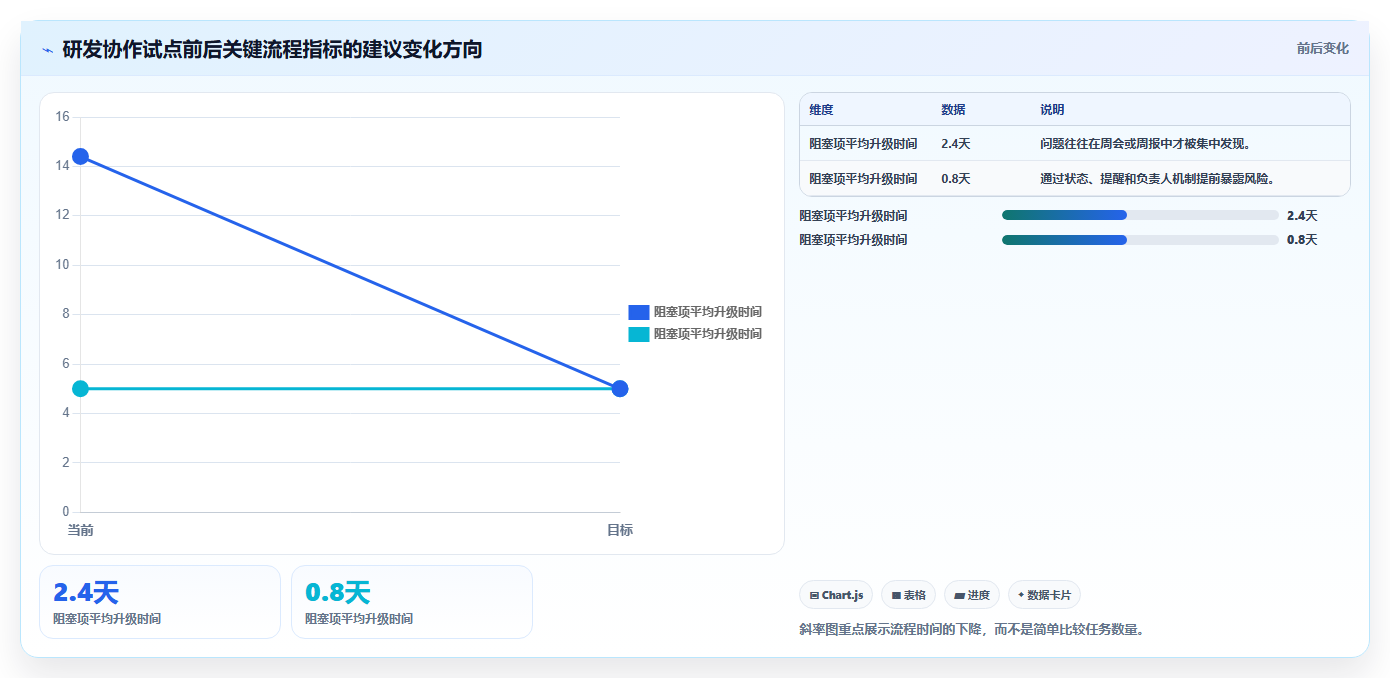The width and height of the screenshot is (1390, 678).
Task: Open the large blue 2.4天 data card
Action: (160, 602)
